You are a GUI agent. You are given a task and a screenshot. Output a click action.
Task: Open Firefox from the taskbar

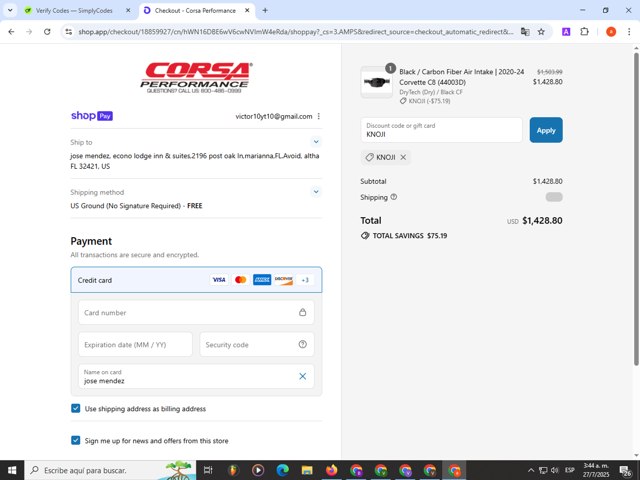331,470
